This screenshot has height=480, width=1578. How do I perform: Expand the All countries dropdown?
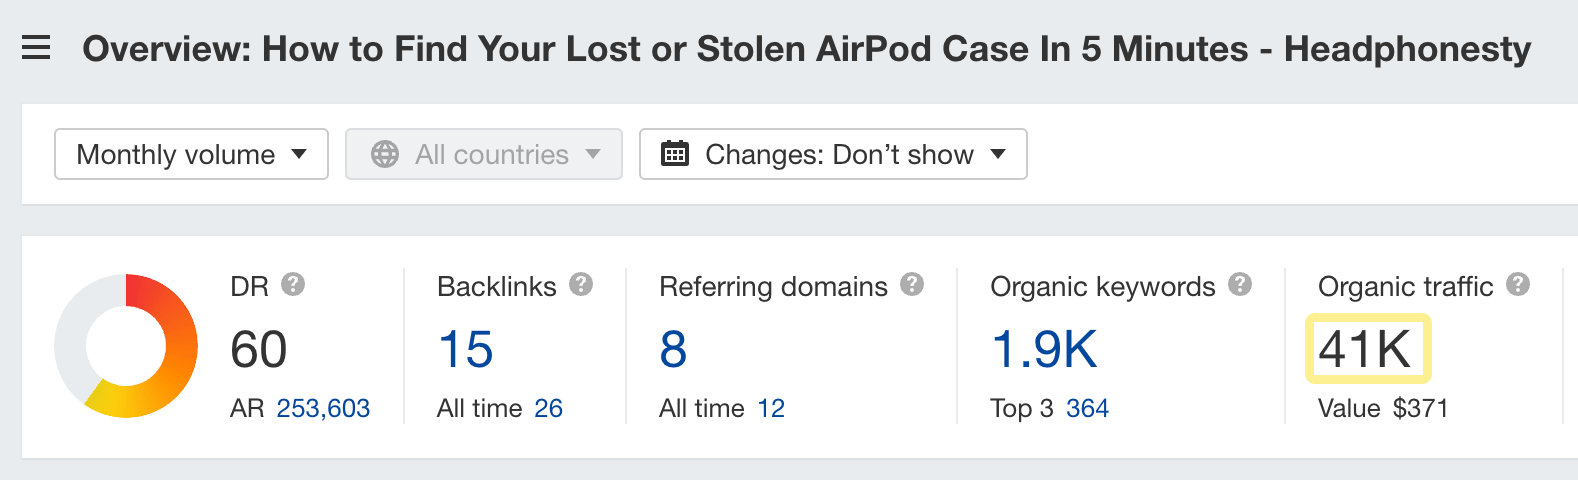click(x=484, y=154)
